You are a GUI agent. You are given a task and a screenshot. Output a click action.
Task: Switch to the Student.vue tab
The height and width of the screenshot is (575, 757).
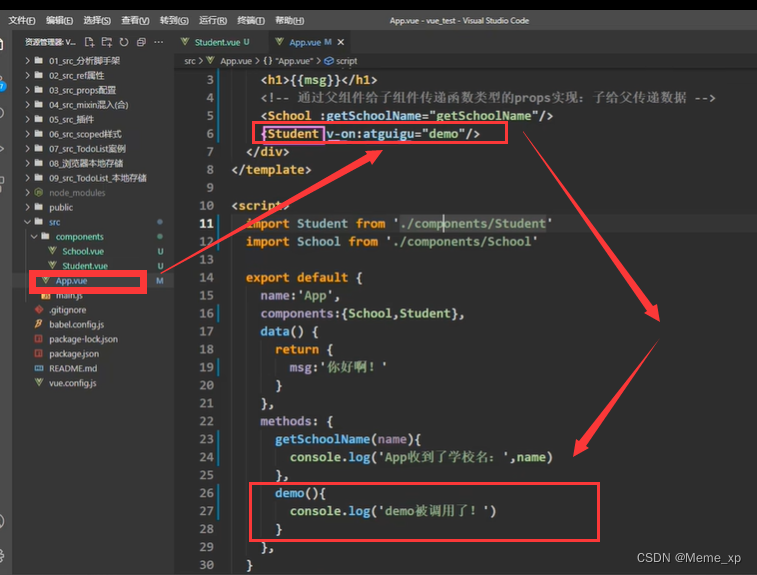[217, 42]
